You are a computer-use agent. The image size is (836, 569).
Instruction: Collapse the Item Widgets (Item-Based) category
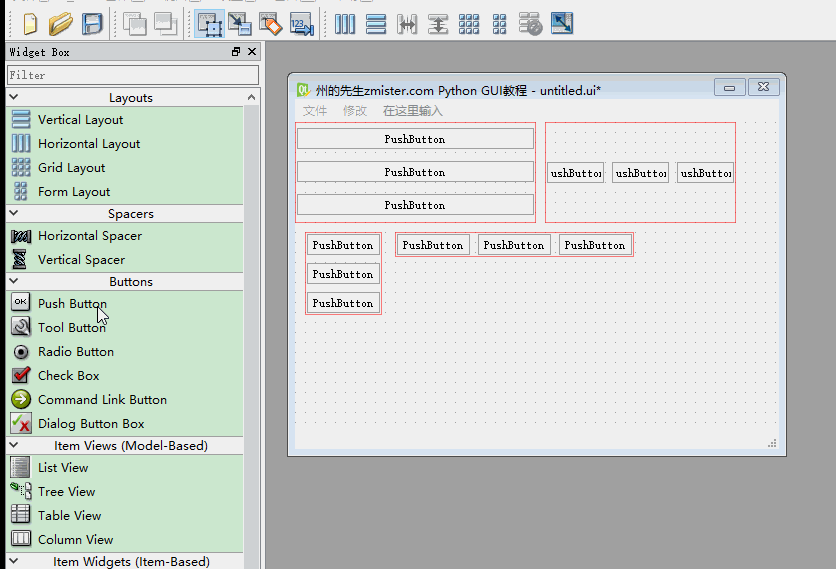14,561
